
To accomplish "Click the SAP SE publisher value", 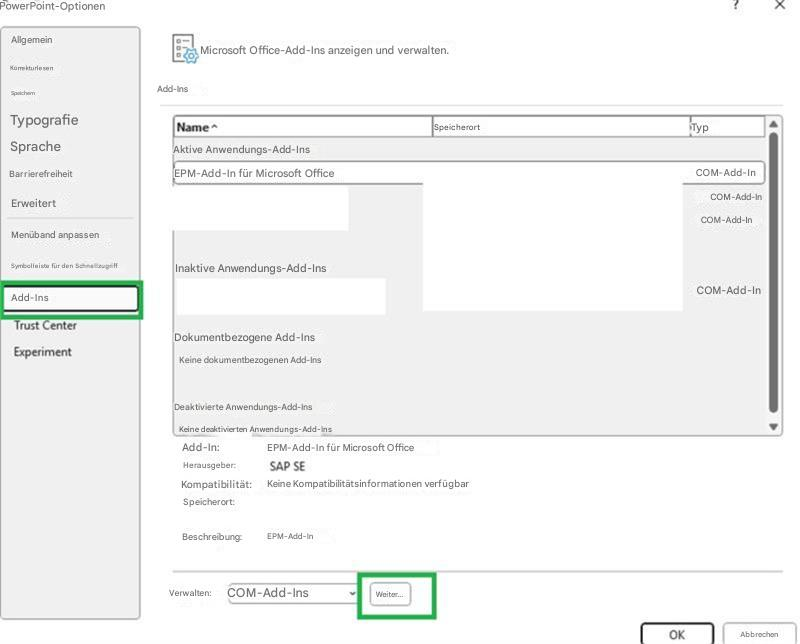I will point(287,466).
